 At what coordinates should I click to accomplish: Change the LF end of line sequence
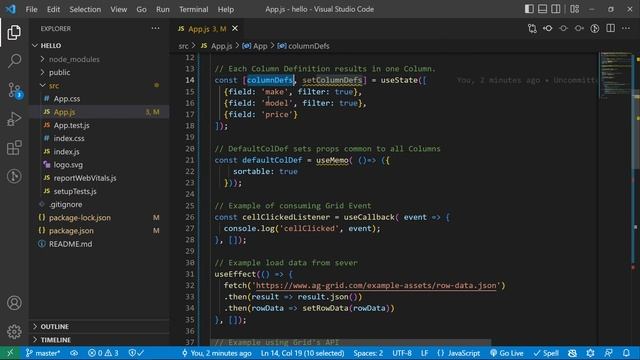pyautogui.click(x=424, y=353)
